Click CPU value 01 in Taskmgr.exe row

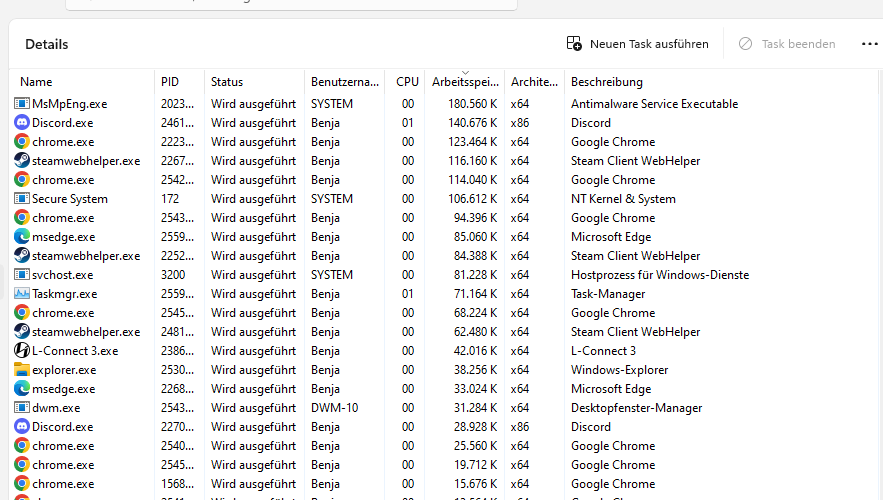(408, 294)
